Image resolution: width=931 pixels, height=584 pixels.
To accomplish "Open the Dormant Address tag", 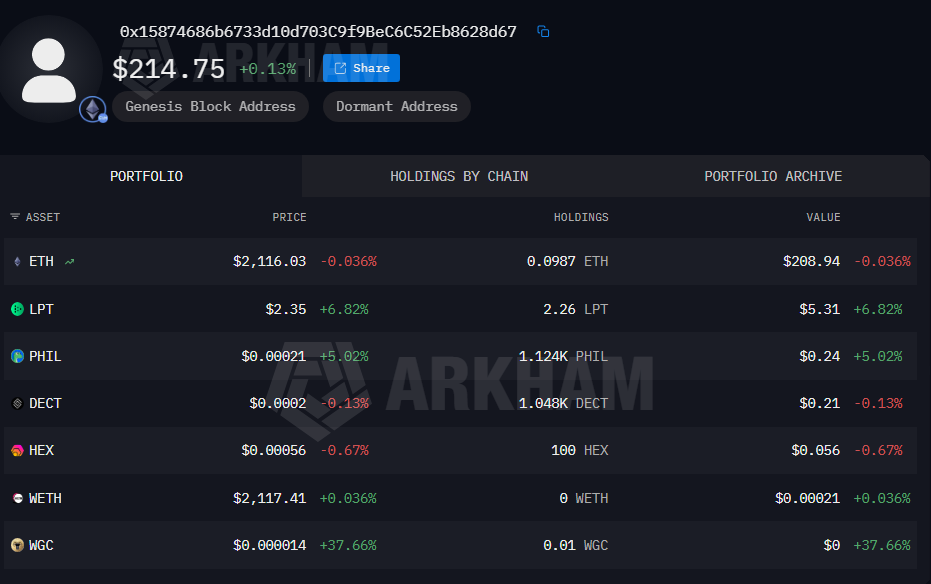I will pos(397,107).
